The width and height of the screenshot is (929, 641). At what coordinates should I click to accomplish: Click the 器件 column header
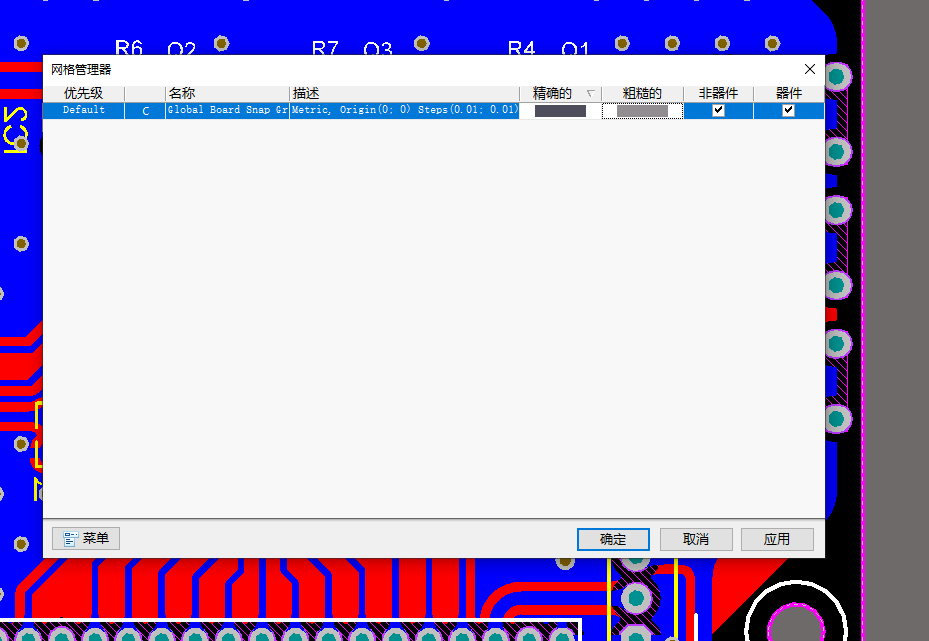(x=789, y=94)
